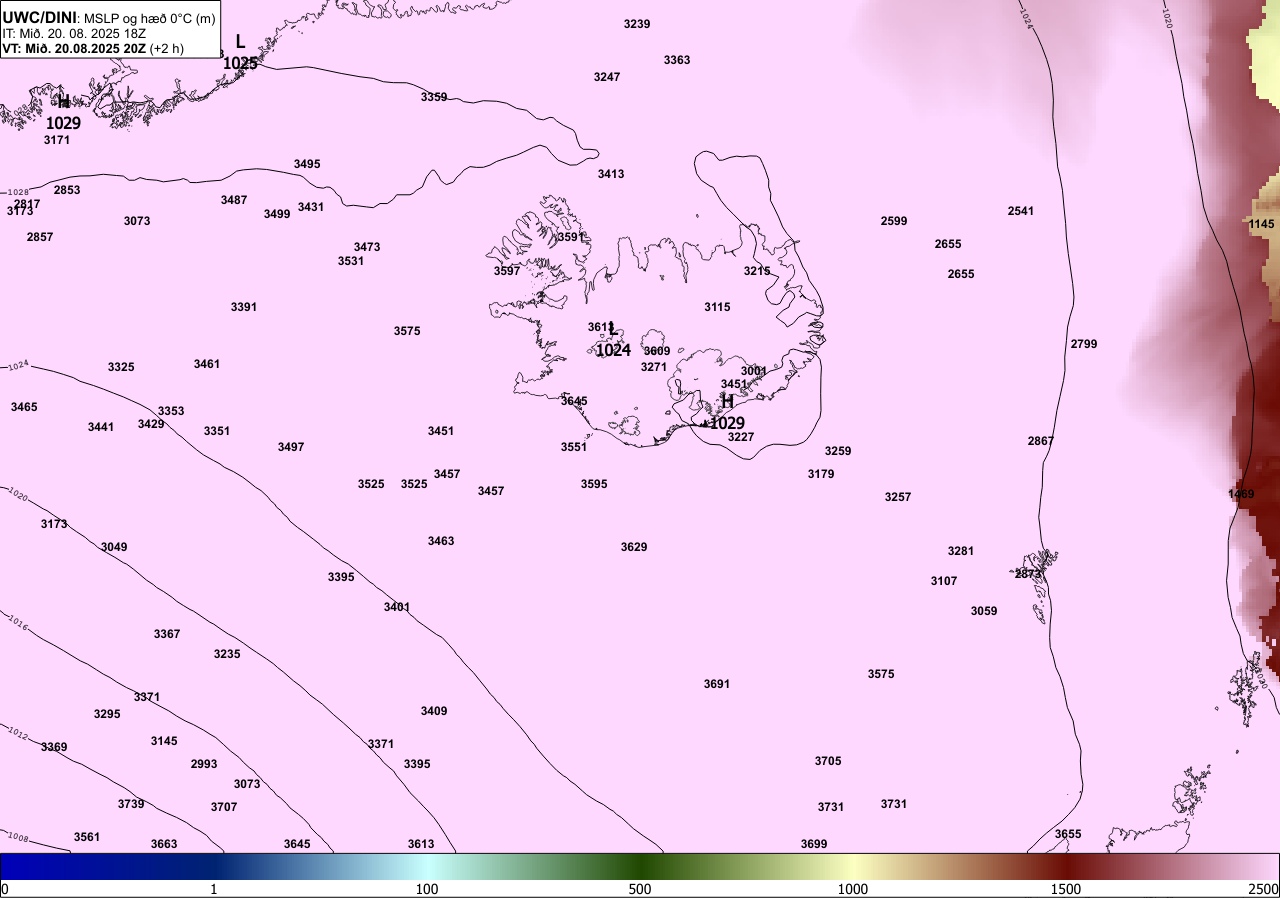Viewport: 1280px width, 898px height.
Task: Click the height value 3171
Action: 57,140
